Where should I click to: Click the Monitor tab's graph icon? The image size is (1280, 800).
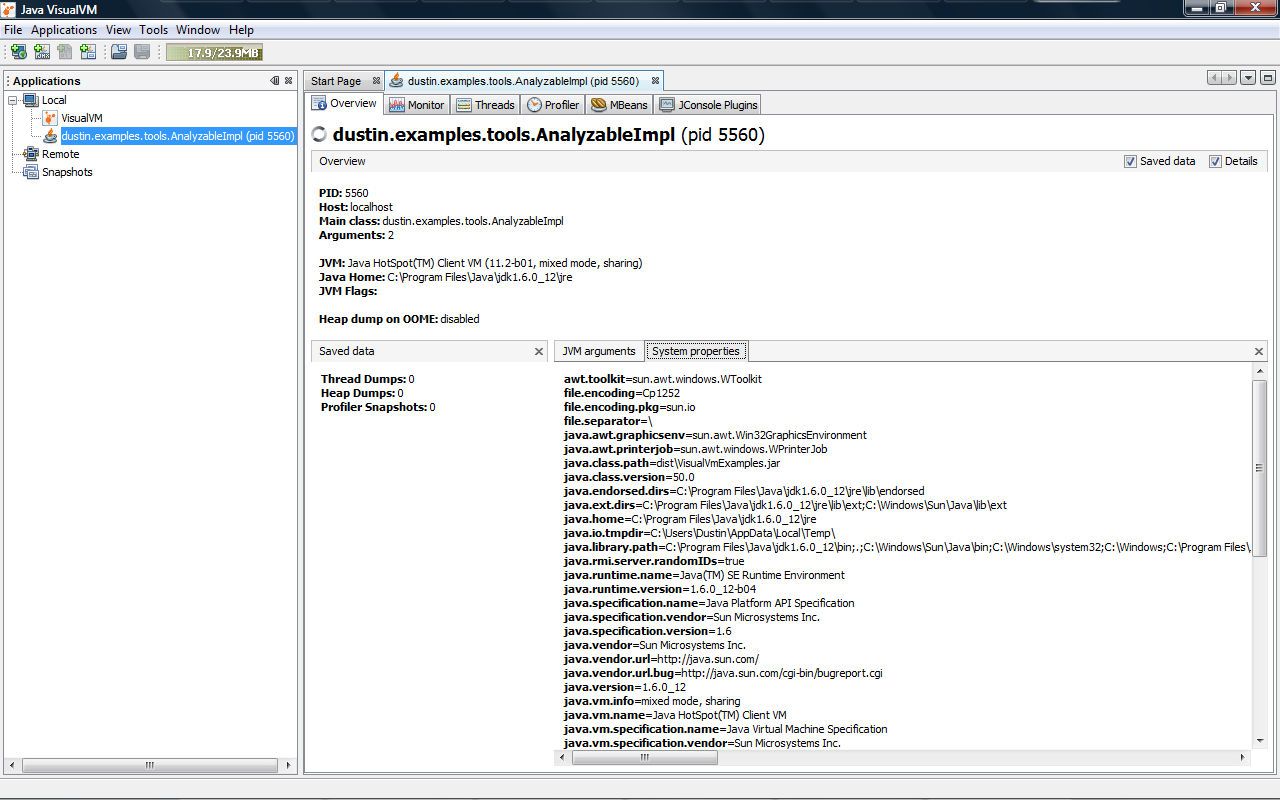coord(396,105)
